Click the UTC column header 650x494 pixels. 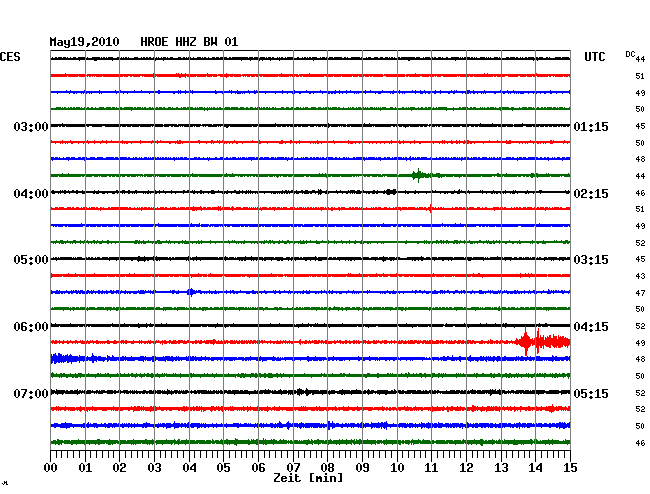pos(594,57)
